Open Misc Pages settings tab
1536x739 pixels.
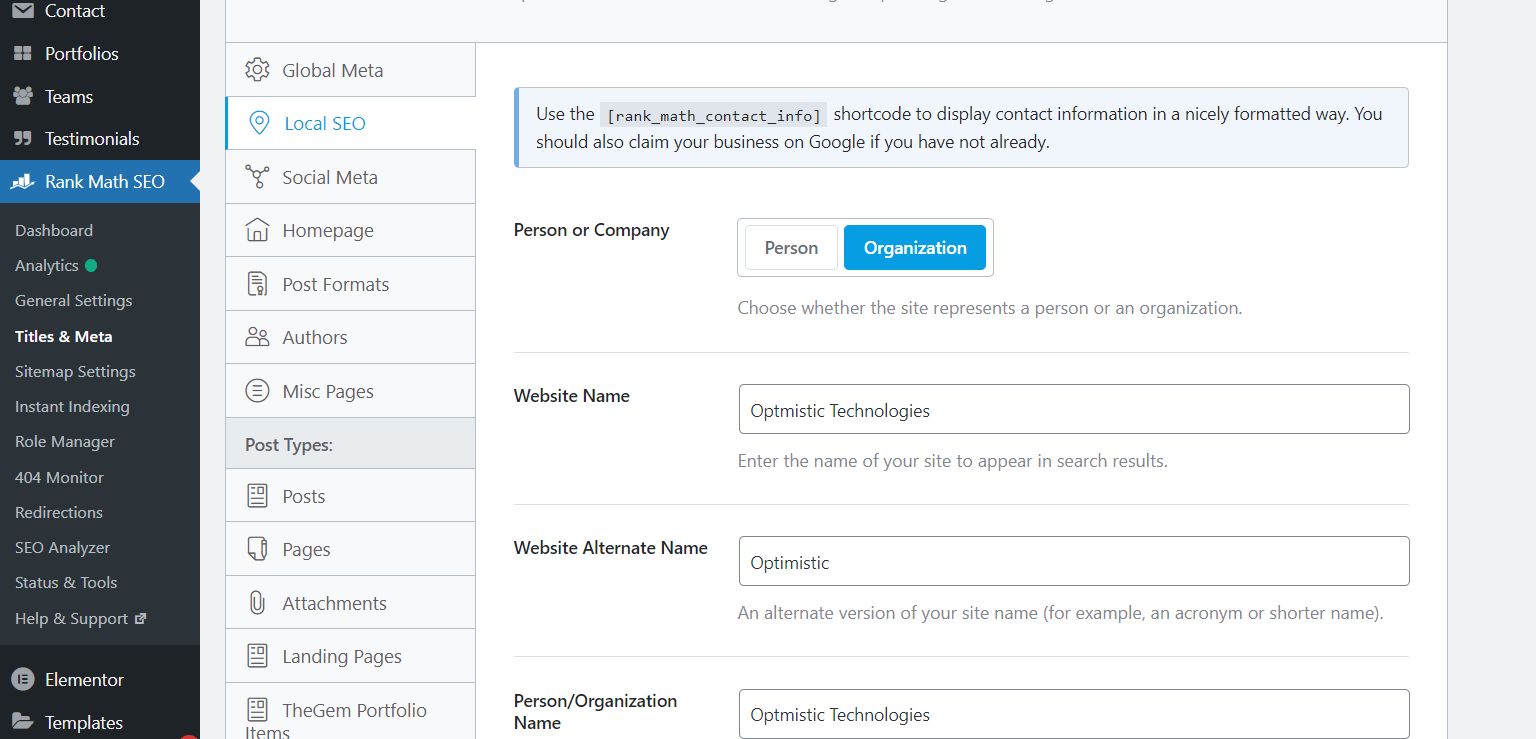click(328, 391)
